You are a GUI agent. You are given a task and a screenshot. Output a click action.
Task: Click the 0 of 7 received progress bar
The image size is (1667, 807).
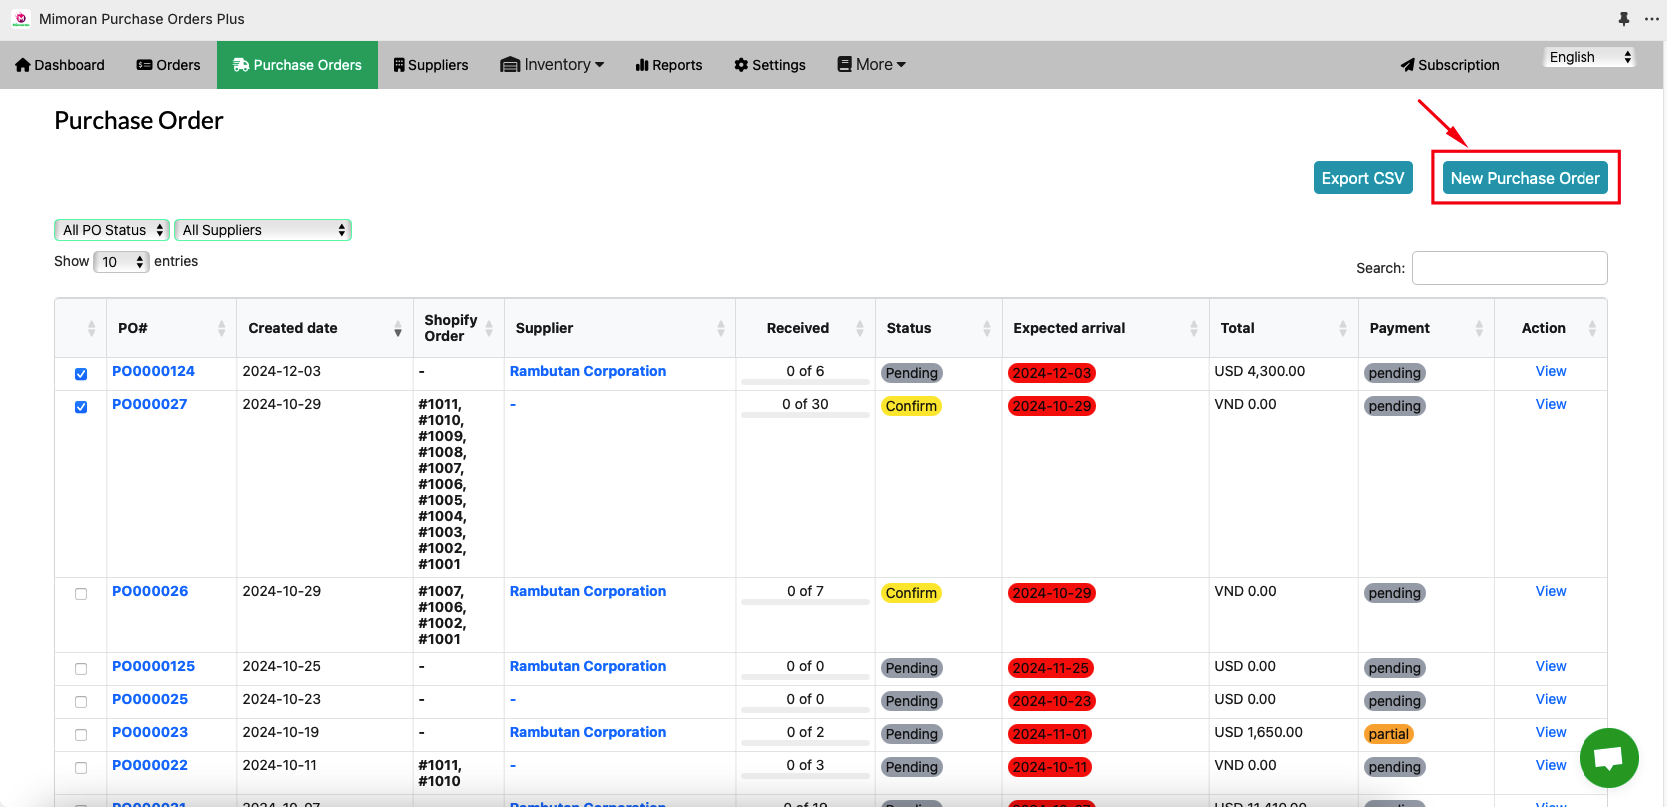pyautogui.click(x=805, y=602)
